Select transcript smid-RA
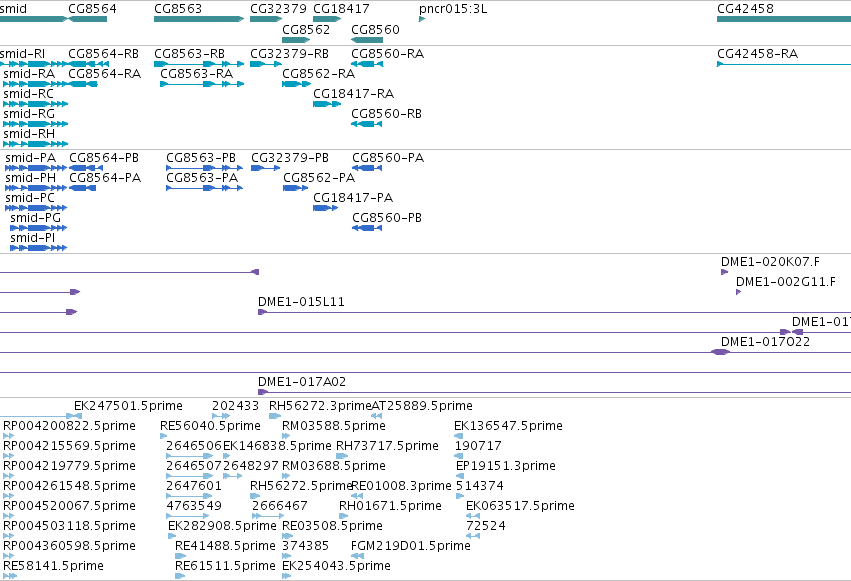851x581 pixels. 29,74
